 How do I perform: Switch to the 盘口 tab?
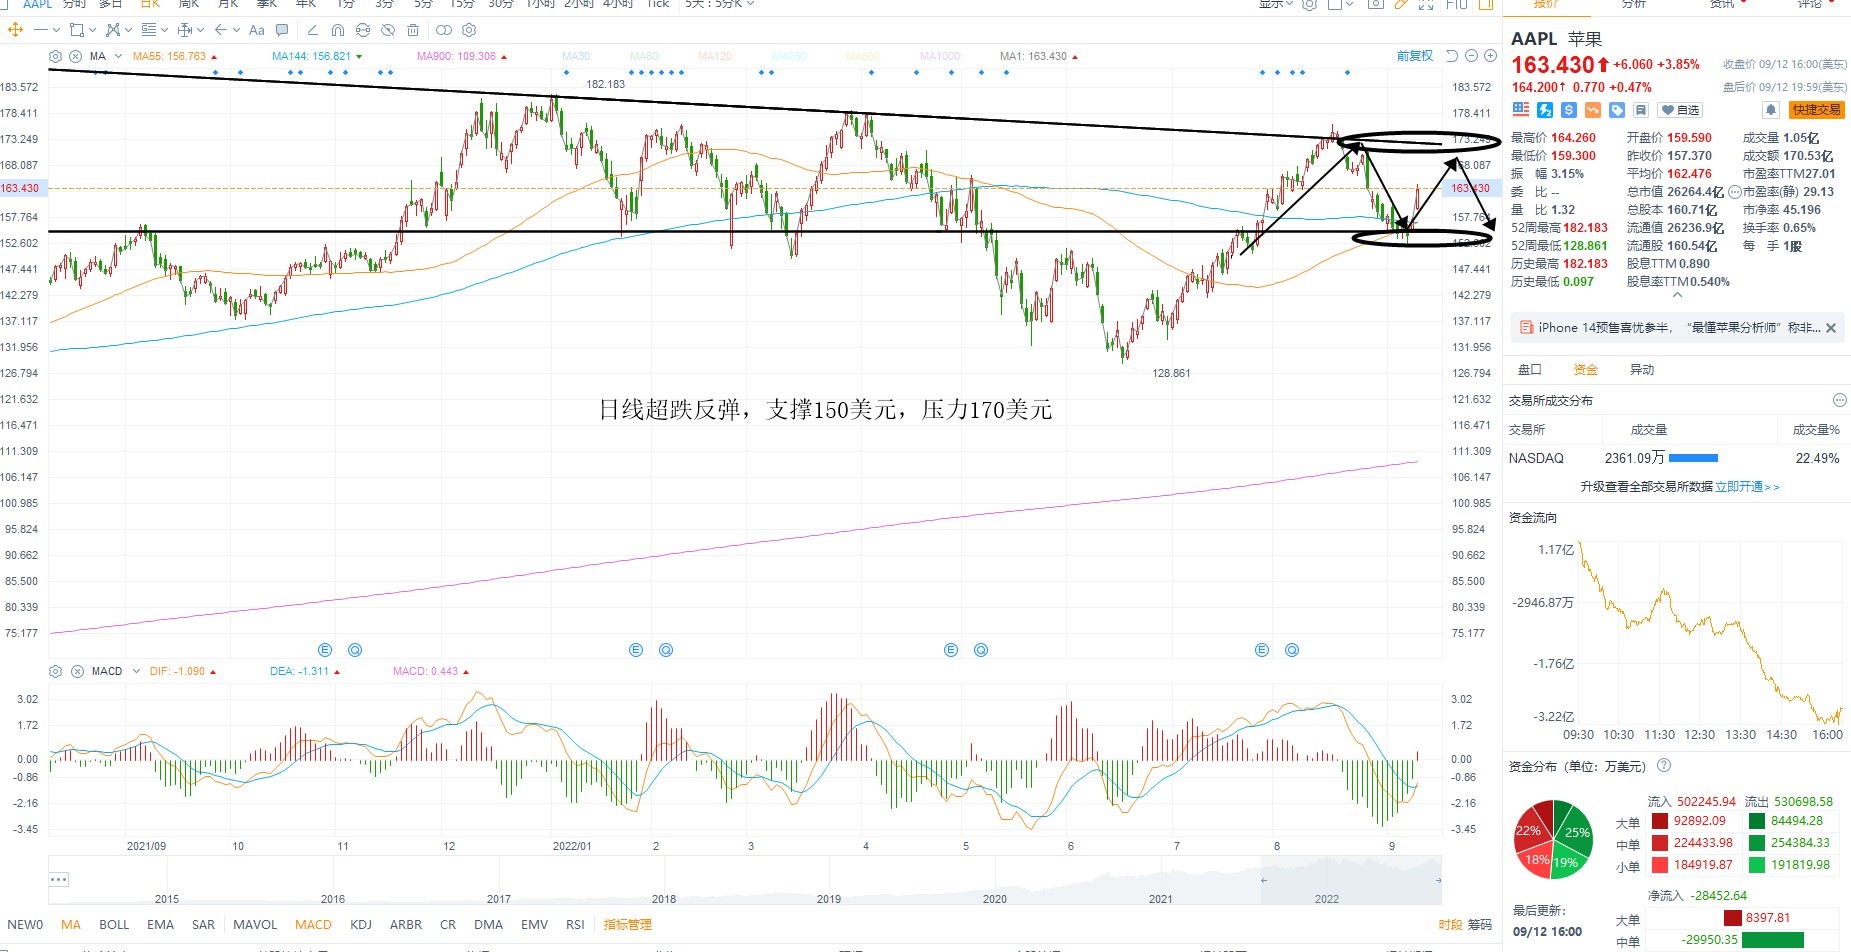1530,370
